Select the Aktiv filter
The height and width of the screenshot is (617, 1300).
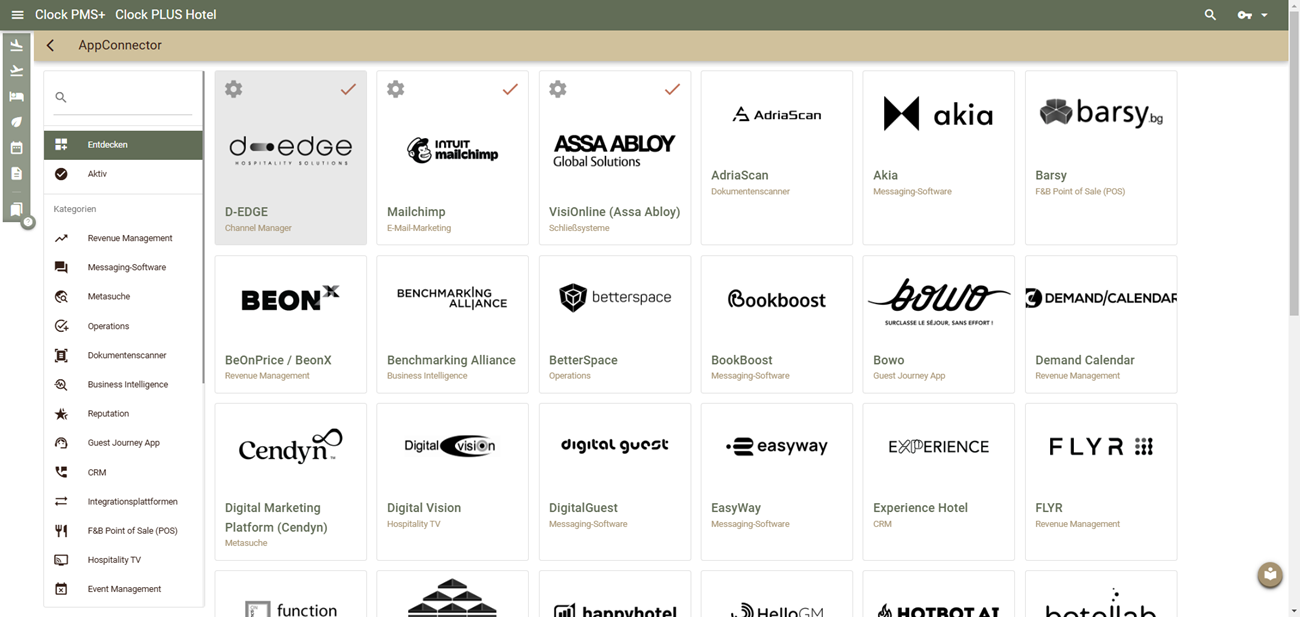coord(123,174)
